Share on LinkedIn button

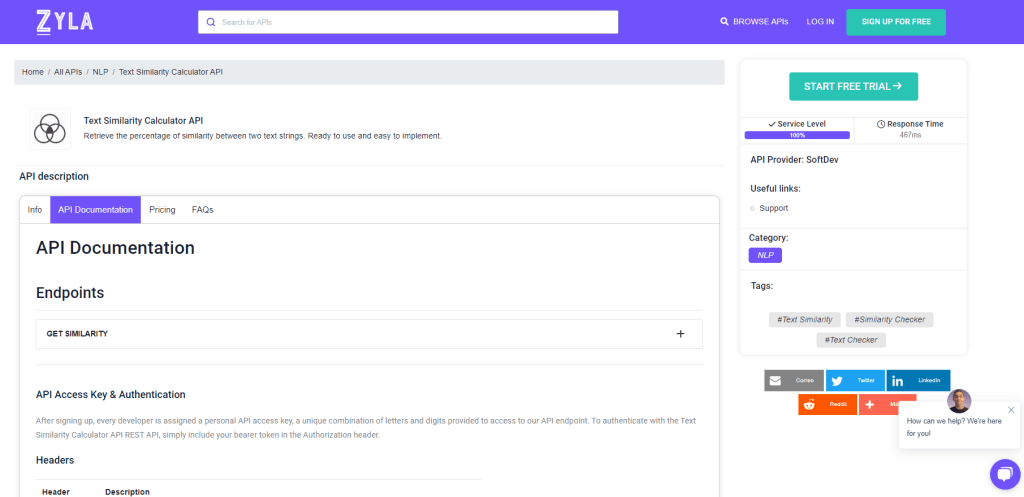(918, 381)
